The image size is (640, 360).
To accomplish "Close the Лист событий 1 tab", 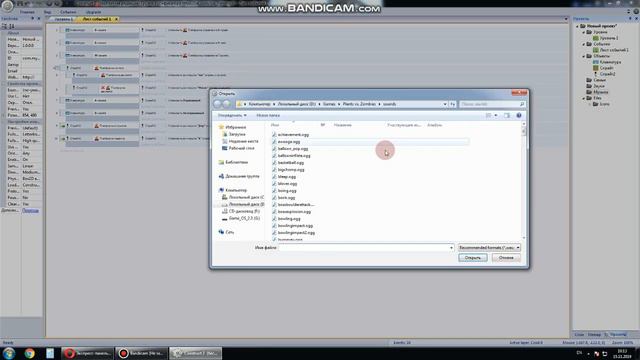I will click(116, 19).
